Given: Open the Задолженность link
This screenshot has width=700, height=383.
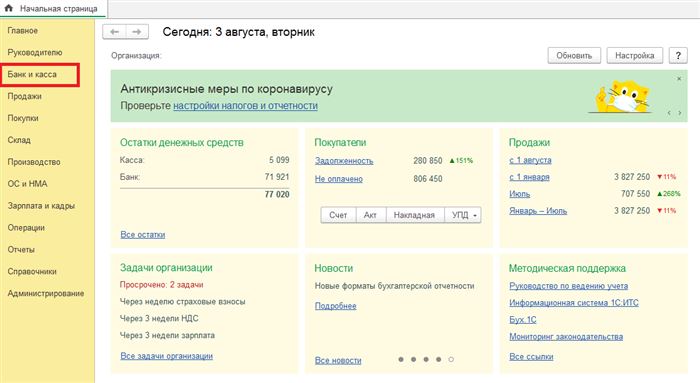Looking at the screenshot, I should click(x=344, y=161).
